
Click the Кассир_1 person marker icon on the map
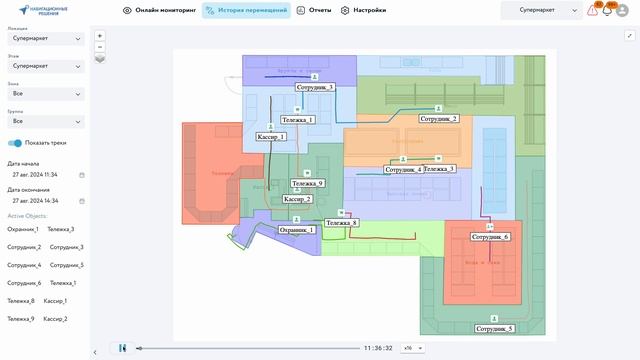click(270, 127)
